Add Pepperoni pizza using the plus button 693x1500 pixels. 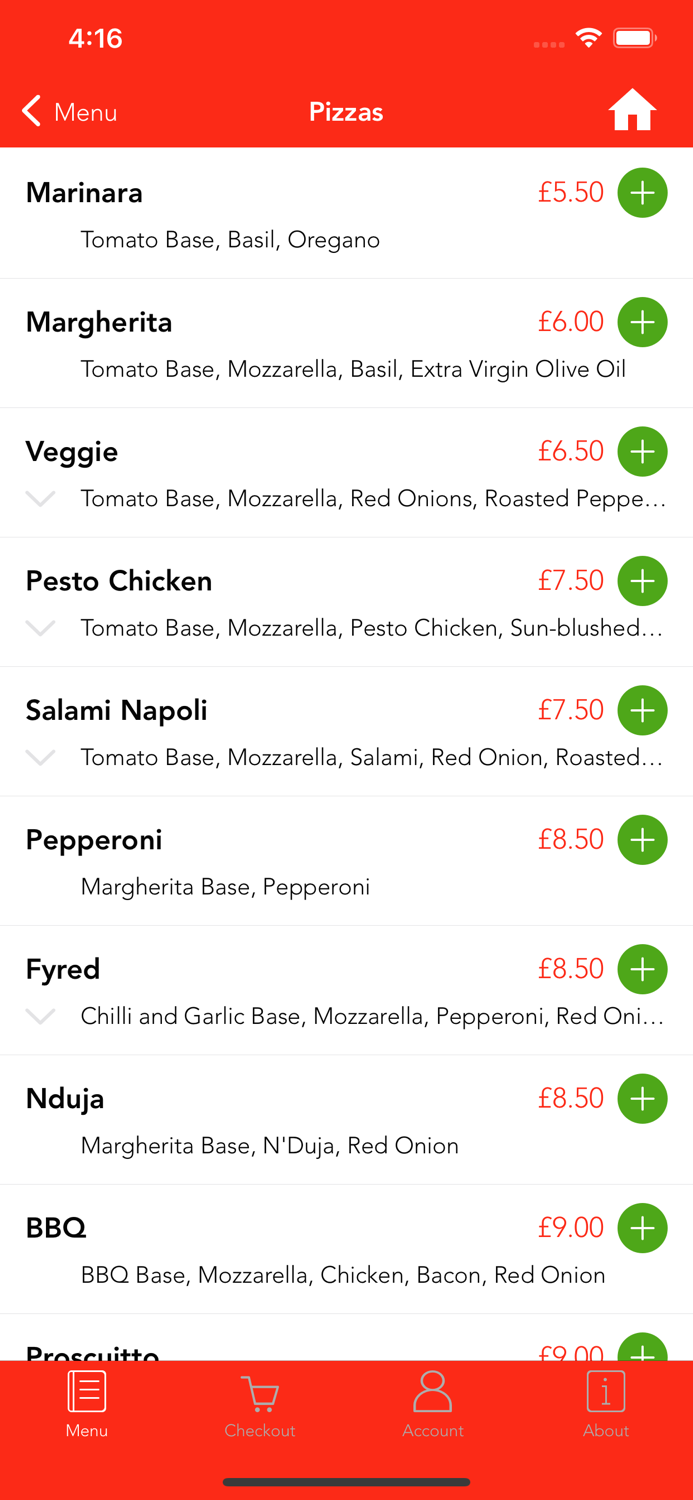coord(643,840)
